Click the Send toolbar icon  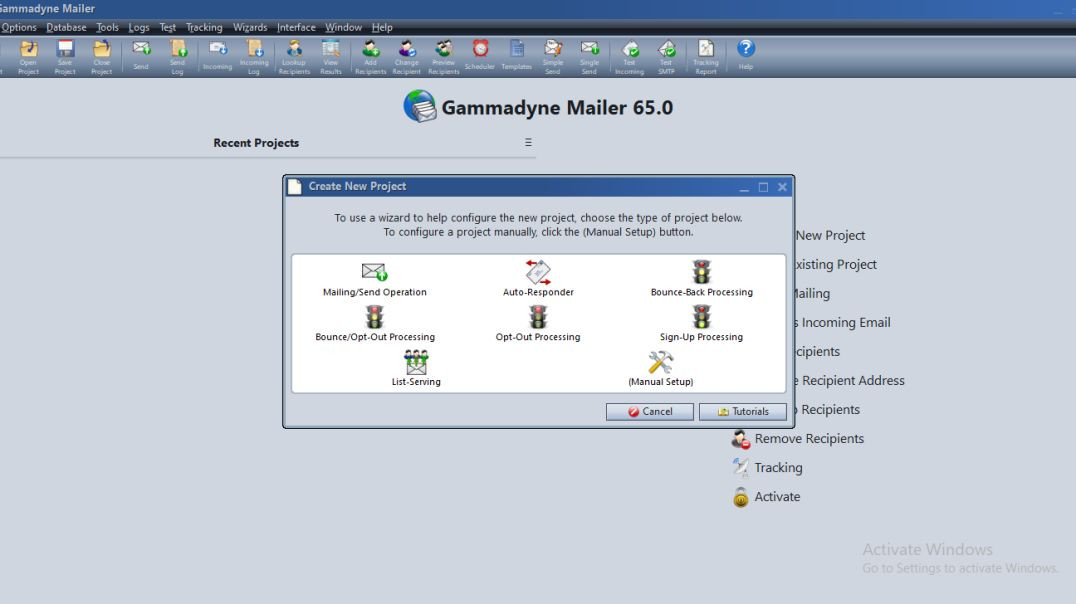[141, 55]
